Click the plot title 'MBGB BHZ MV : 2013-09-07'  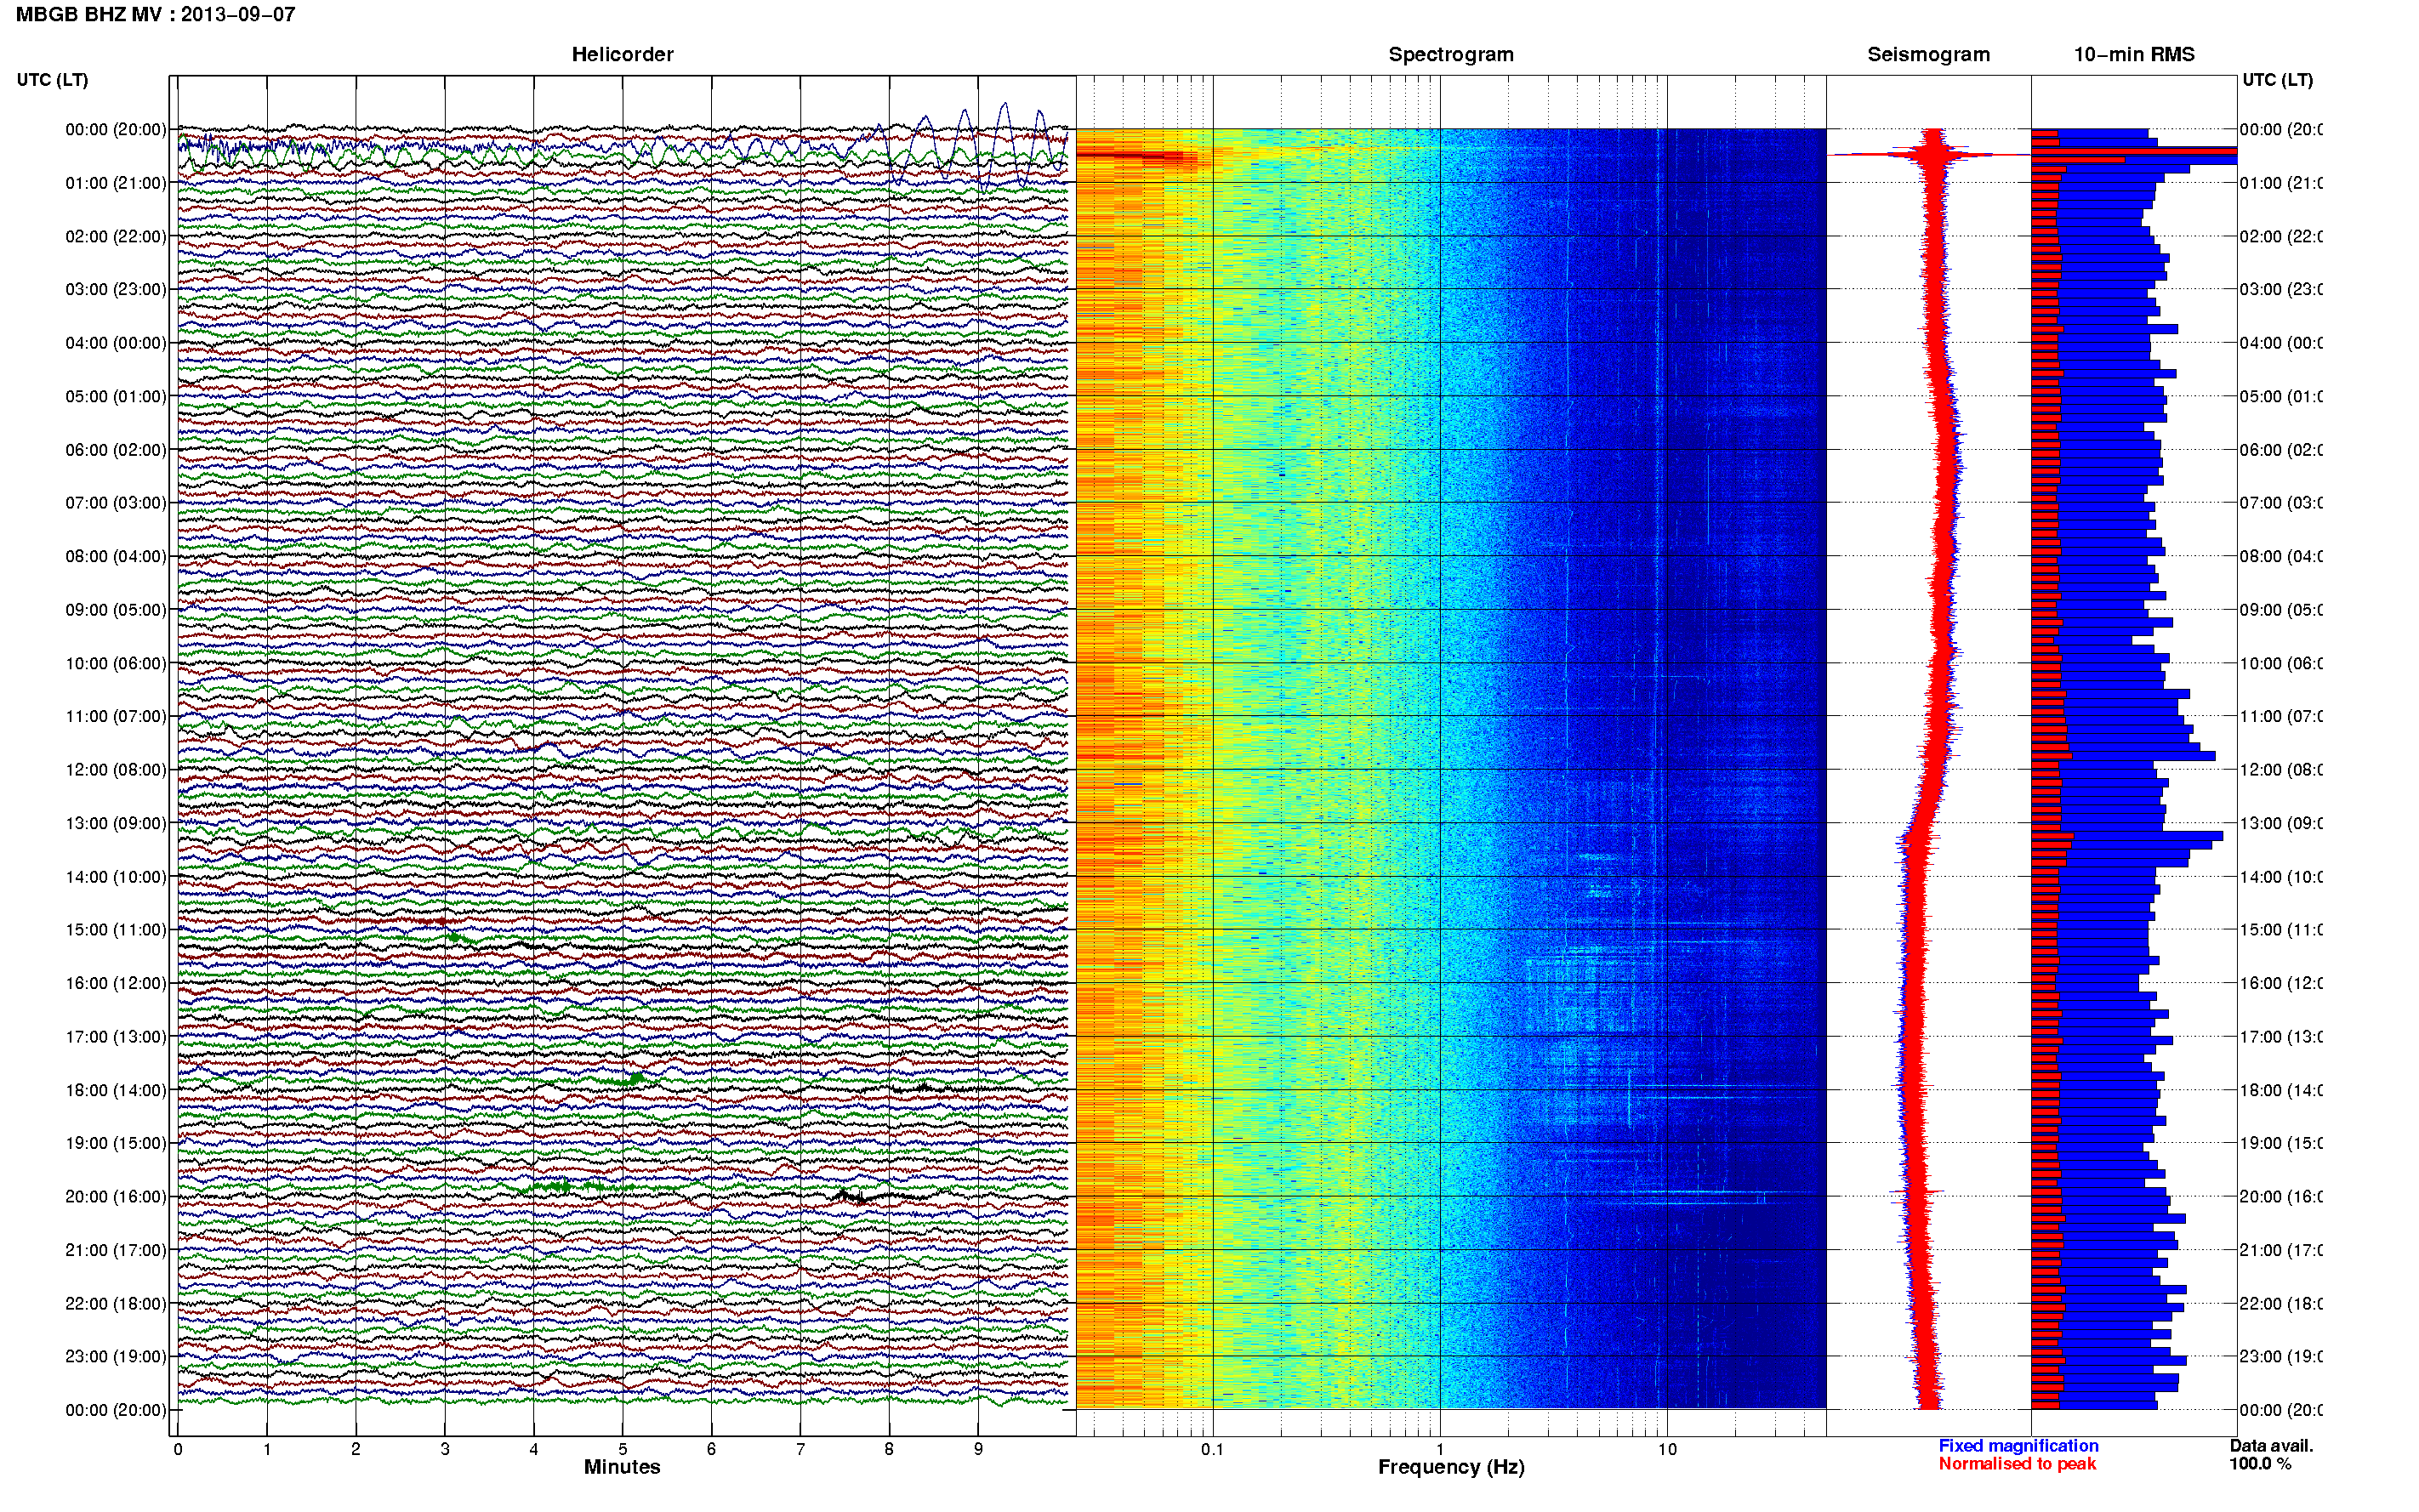point(155,14)
